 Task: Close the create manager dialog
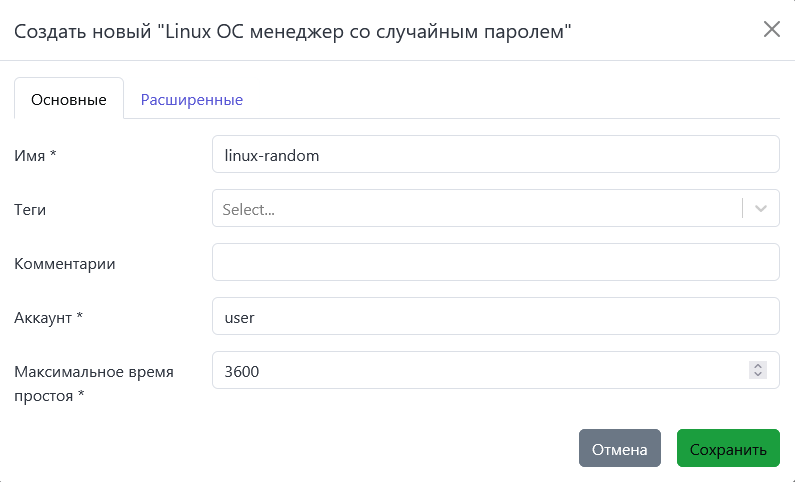(771, 29)
